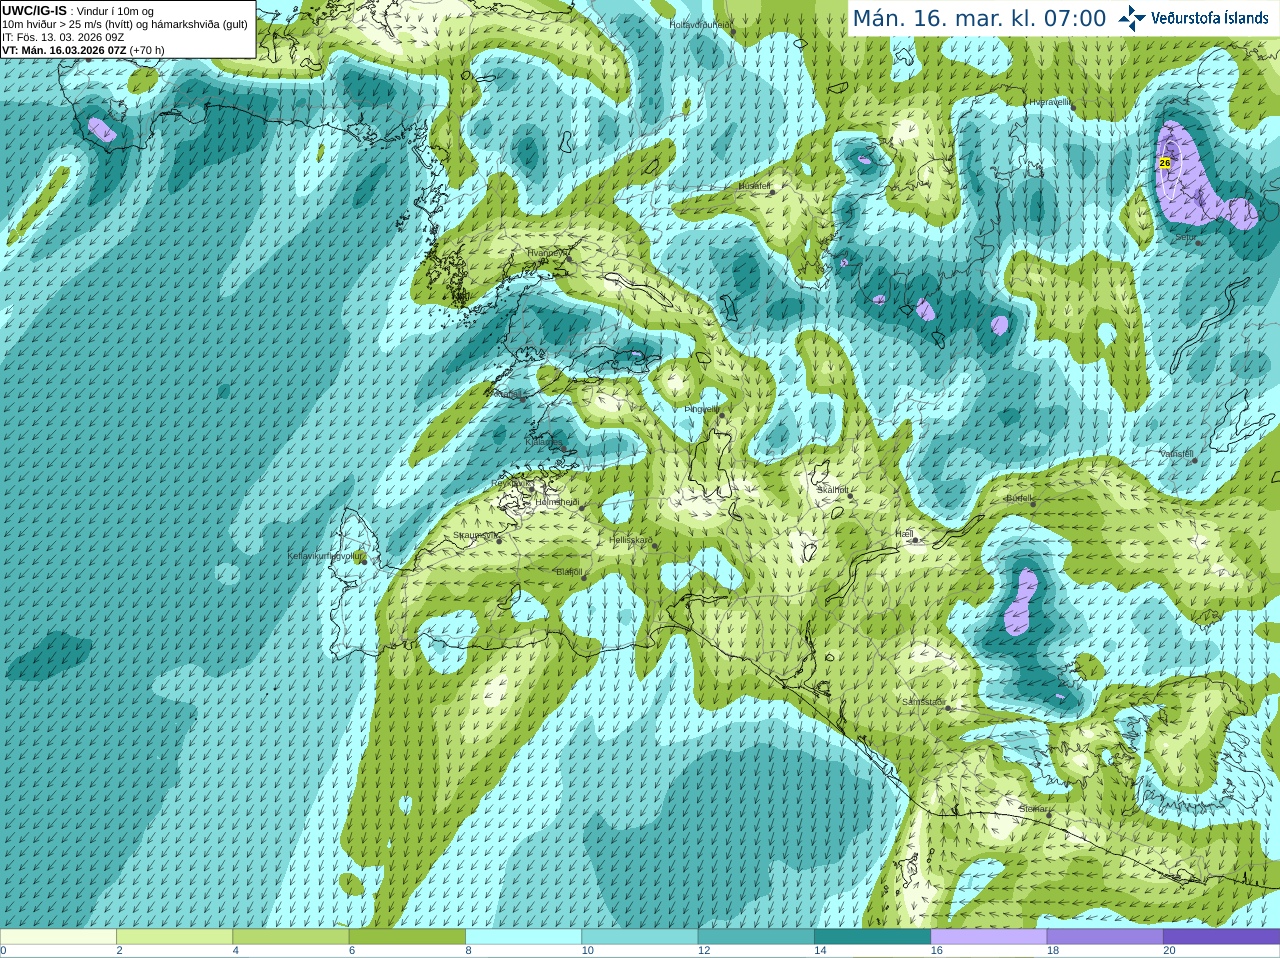Select the Hveravellir station label
This screenshot has width=1280, height=958.
click(x=1050, y=102)
